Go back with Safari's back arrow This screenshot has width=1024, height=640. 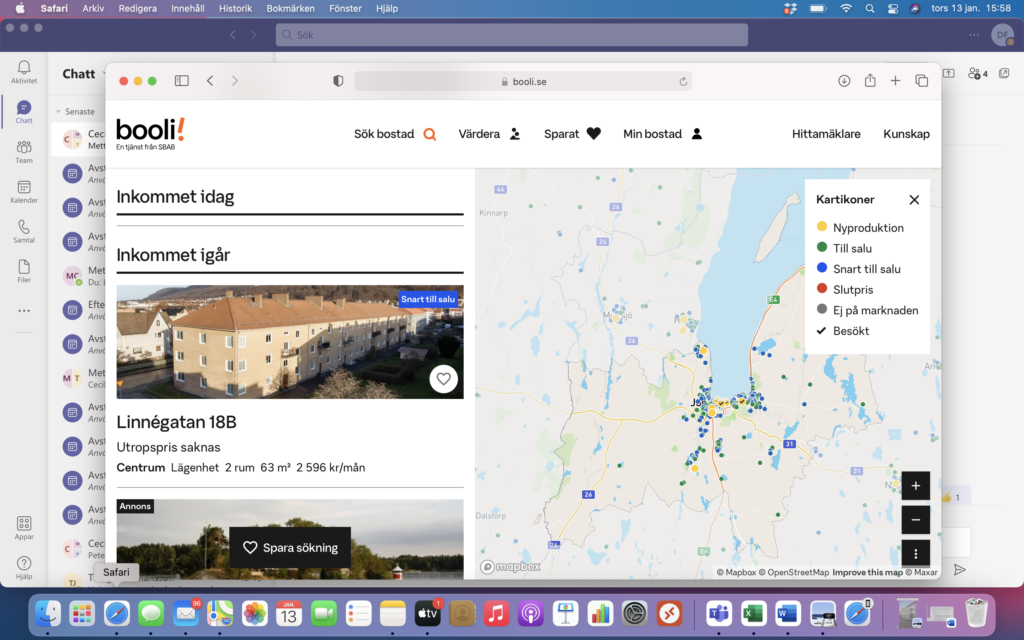click(x=210, y=81)
